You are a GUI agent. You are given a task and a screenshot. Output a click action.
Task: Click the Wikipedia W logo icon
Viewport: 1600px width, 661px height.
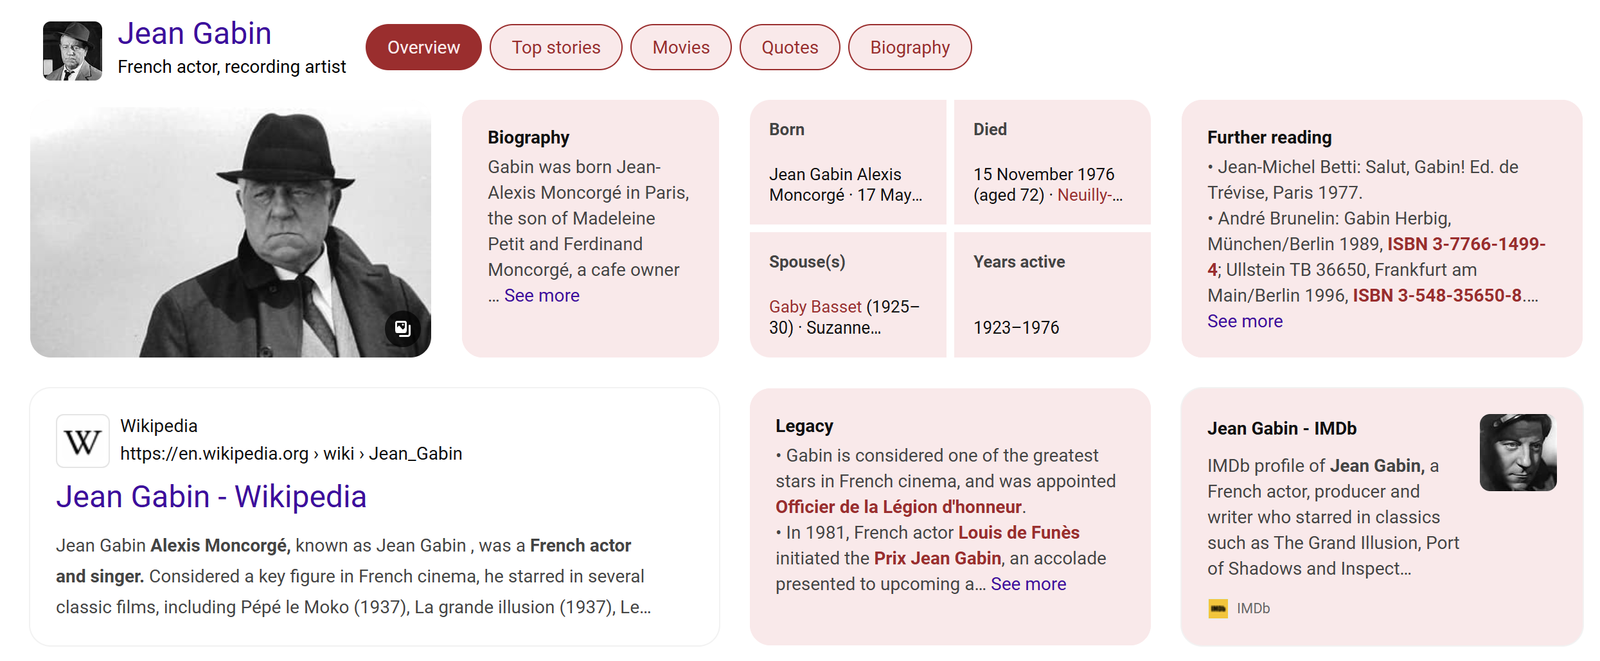(x=82, y=441)
